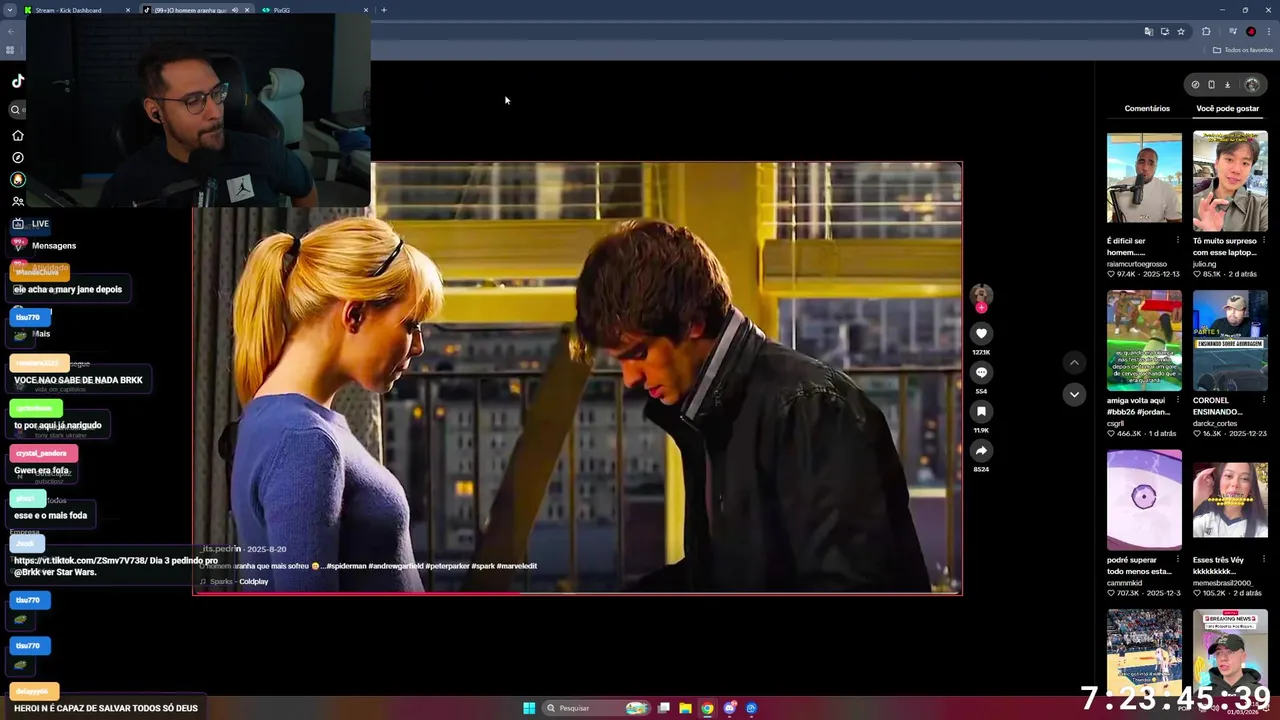Open options dots for 'É difícil ser homem' video
Viewport: 1280px width, 720px height.
(1177, 240)
